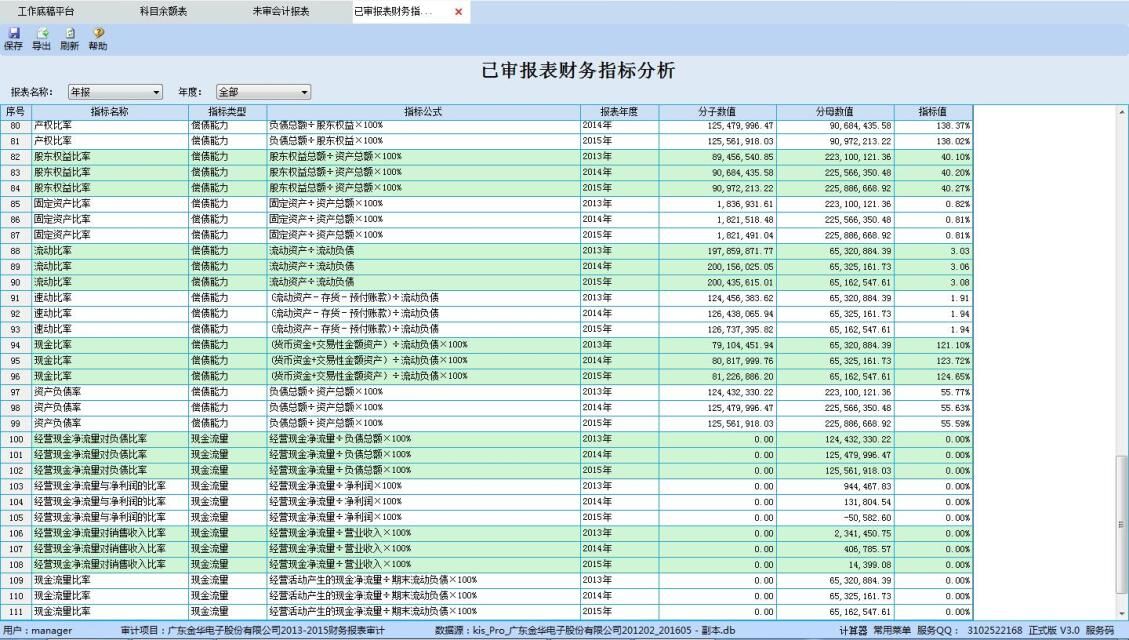Click indicator value 55.77% in row 97
The image size is (1129, 640).
(x=955, y=392)
